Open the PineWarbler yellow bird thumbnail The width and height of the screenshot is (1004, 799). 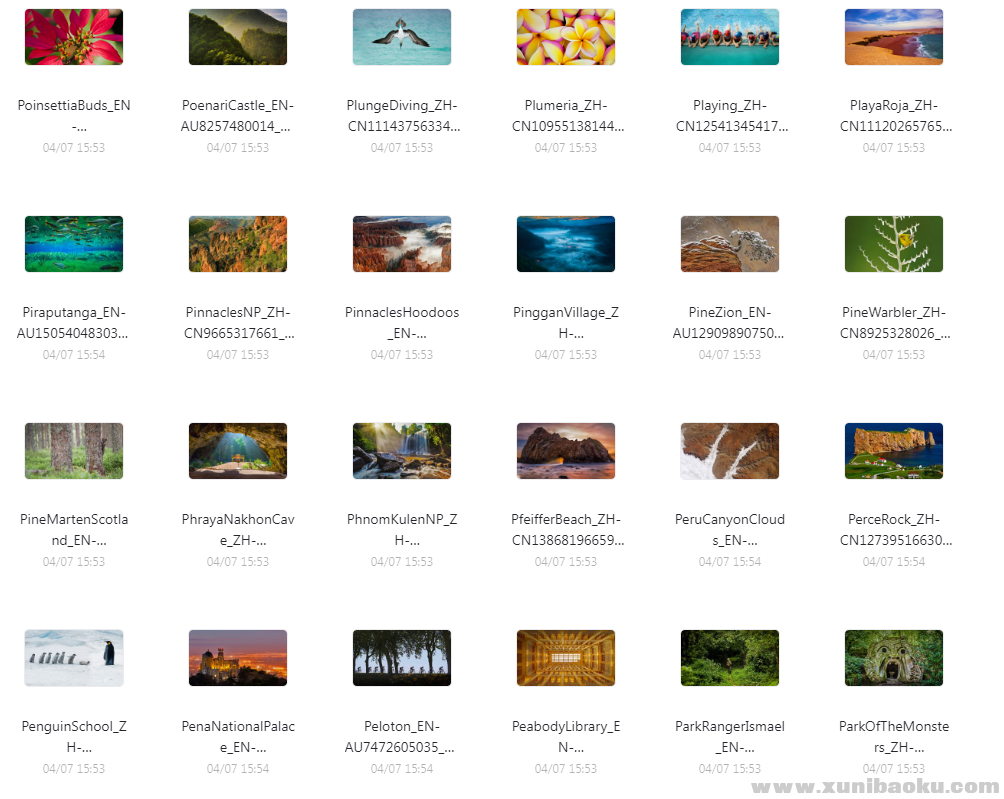click(x=894, y=244)
